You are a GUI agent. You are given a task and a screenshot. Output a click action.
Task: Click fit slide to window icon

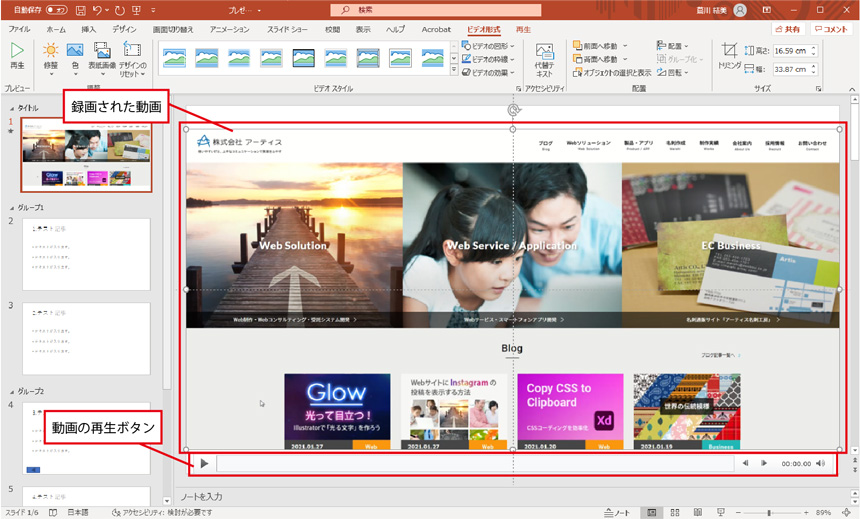tap(846, 512)
